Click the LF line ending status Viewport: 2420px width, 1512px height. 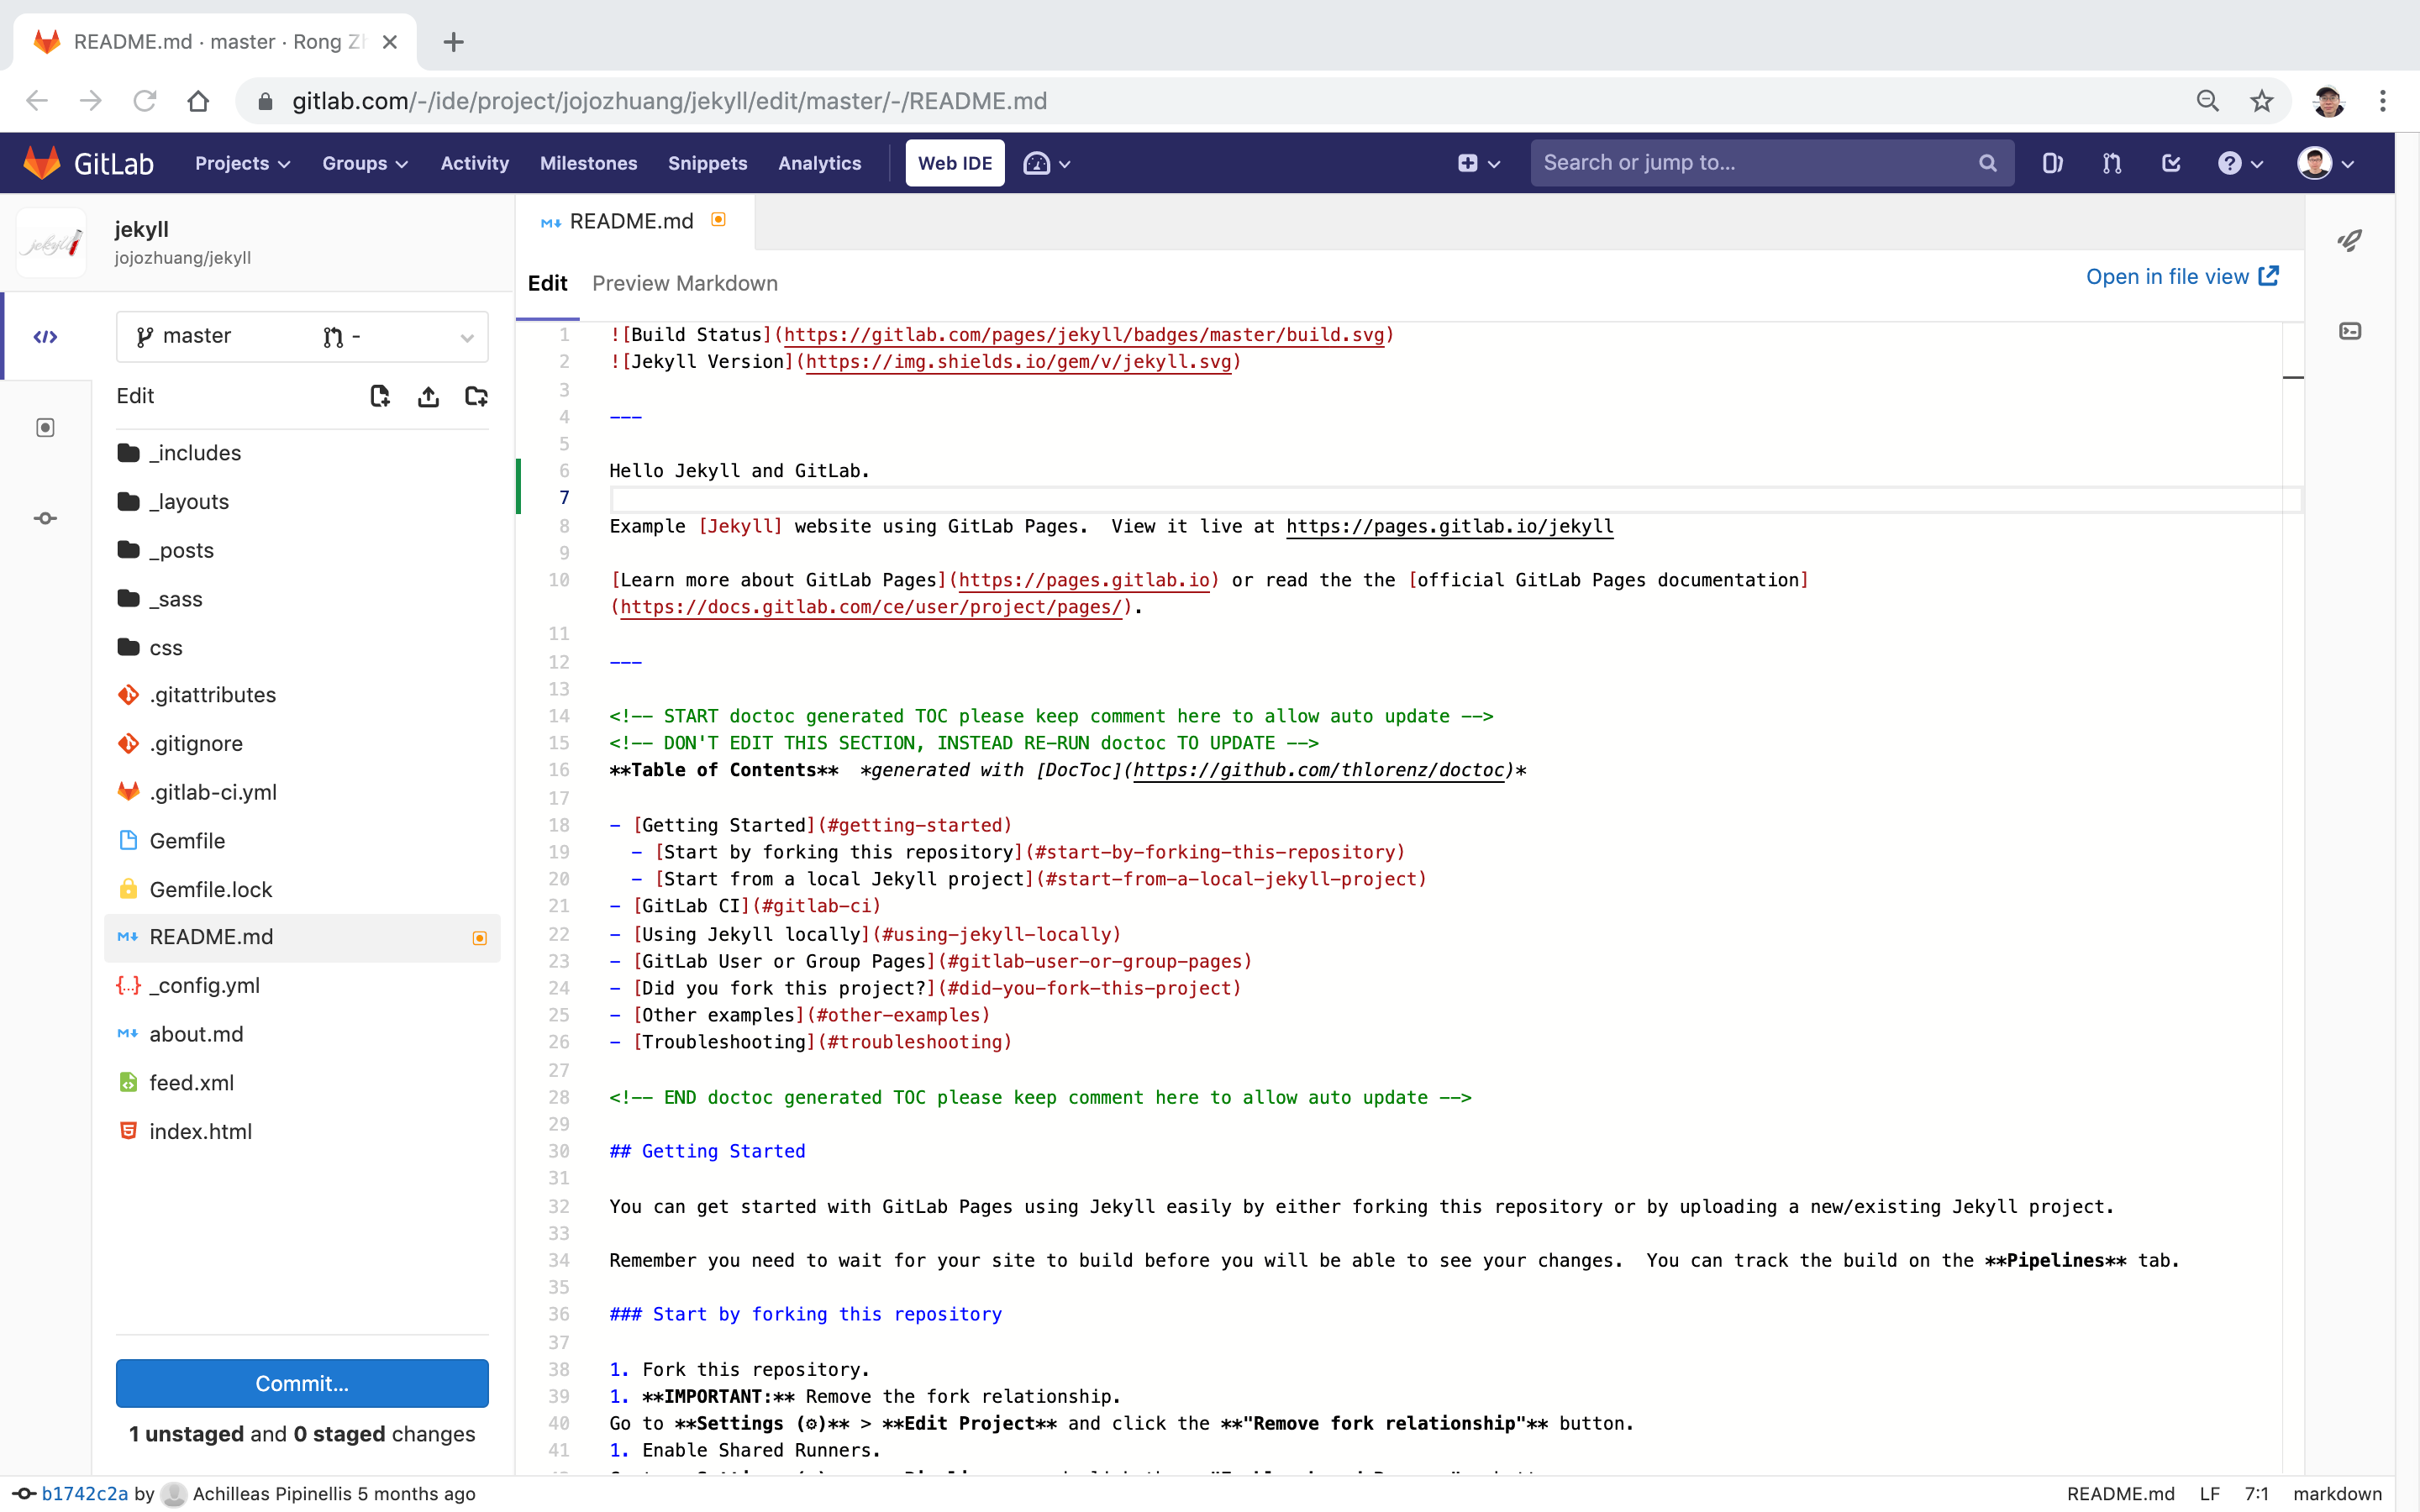pyautogui.click(x=2209, y=1493)
